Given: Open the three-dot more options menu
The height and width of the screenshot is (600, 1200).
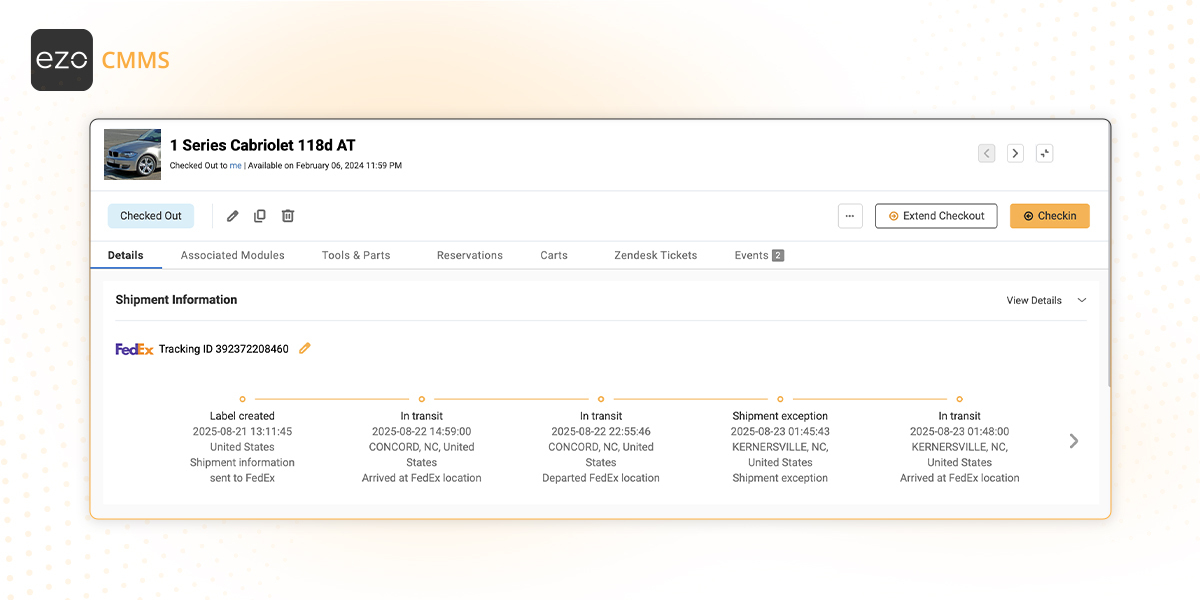Looking at the screenshot, I should 850,216.
